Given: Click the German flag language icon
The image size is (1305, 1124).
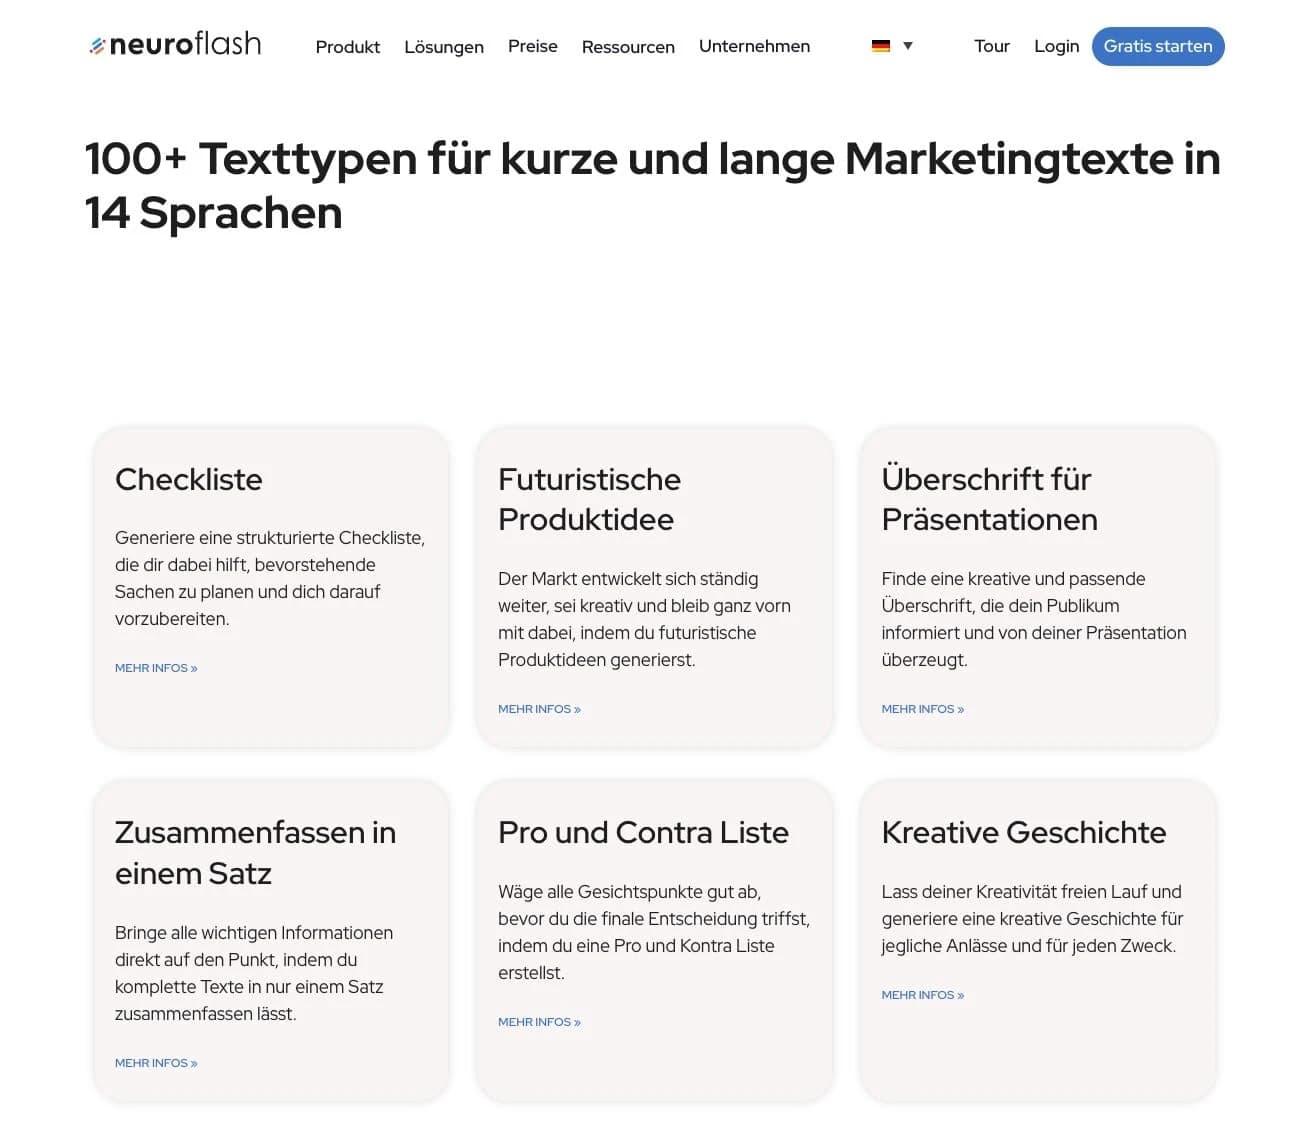Looking at the screenshot, I should [879, 44].
